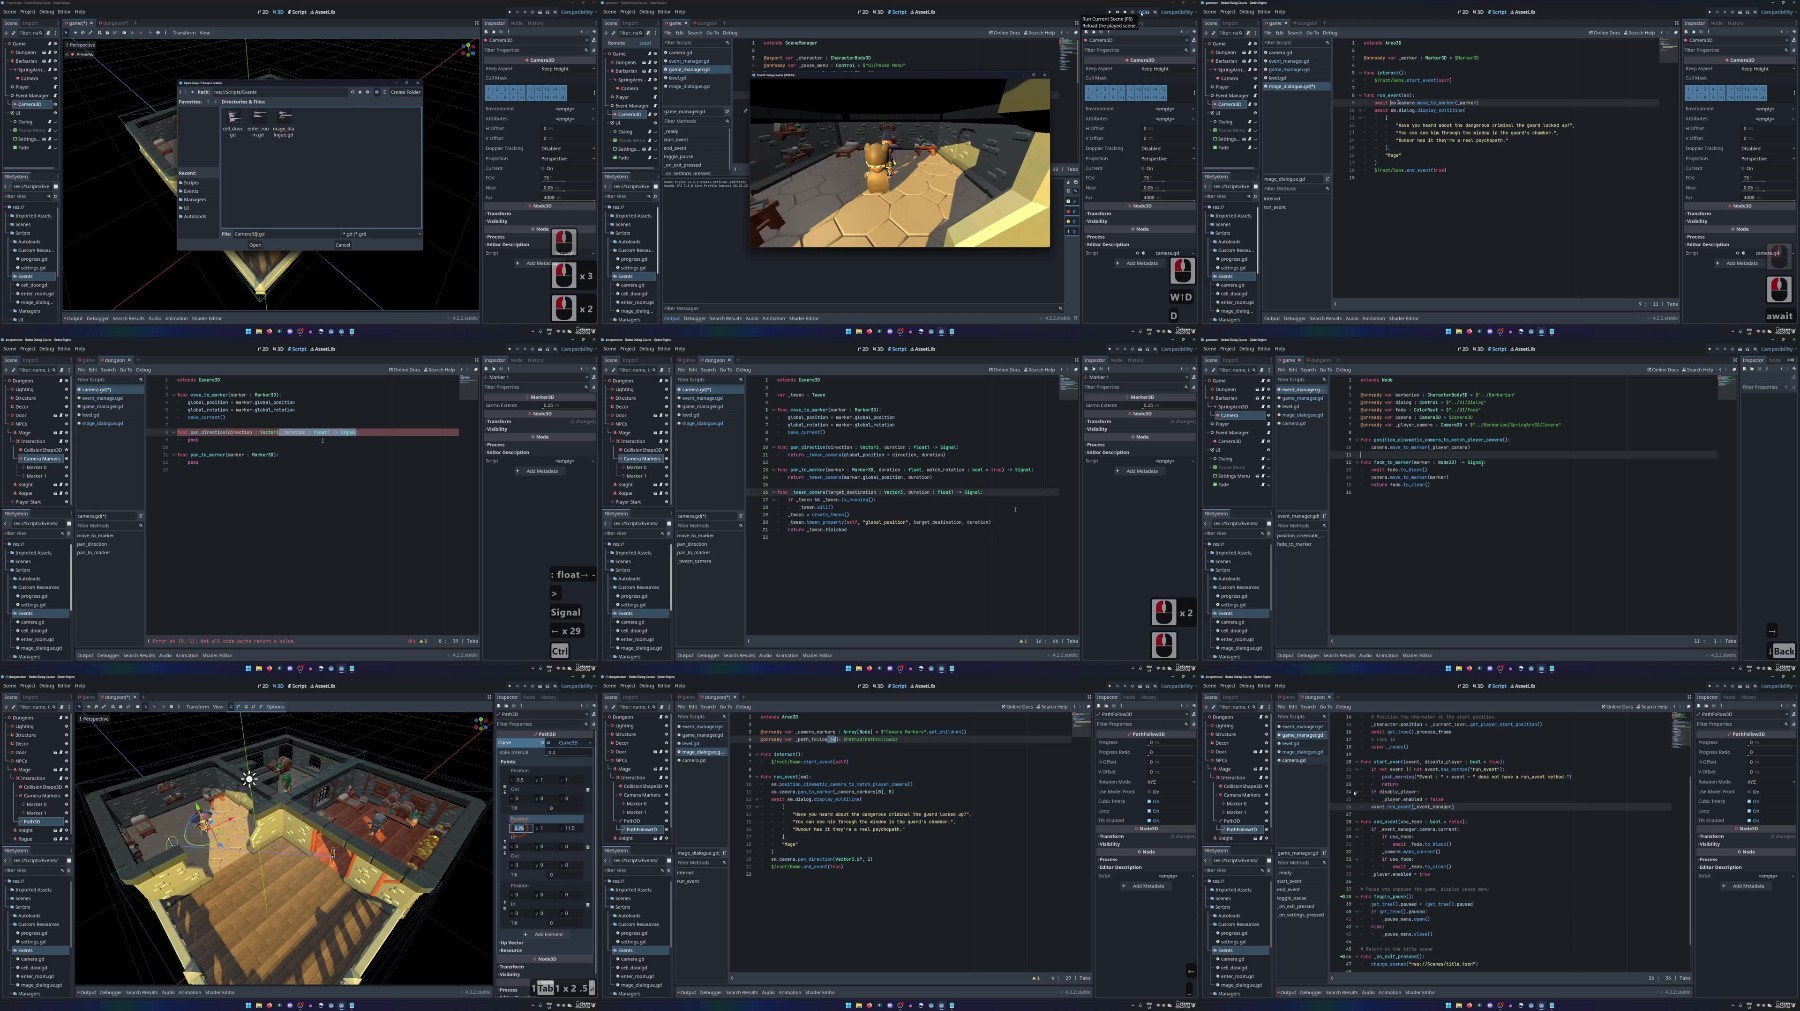Open Projection dropdown in file-dialog screenshot inspector

[567, 158]
